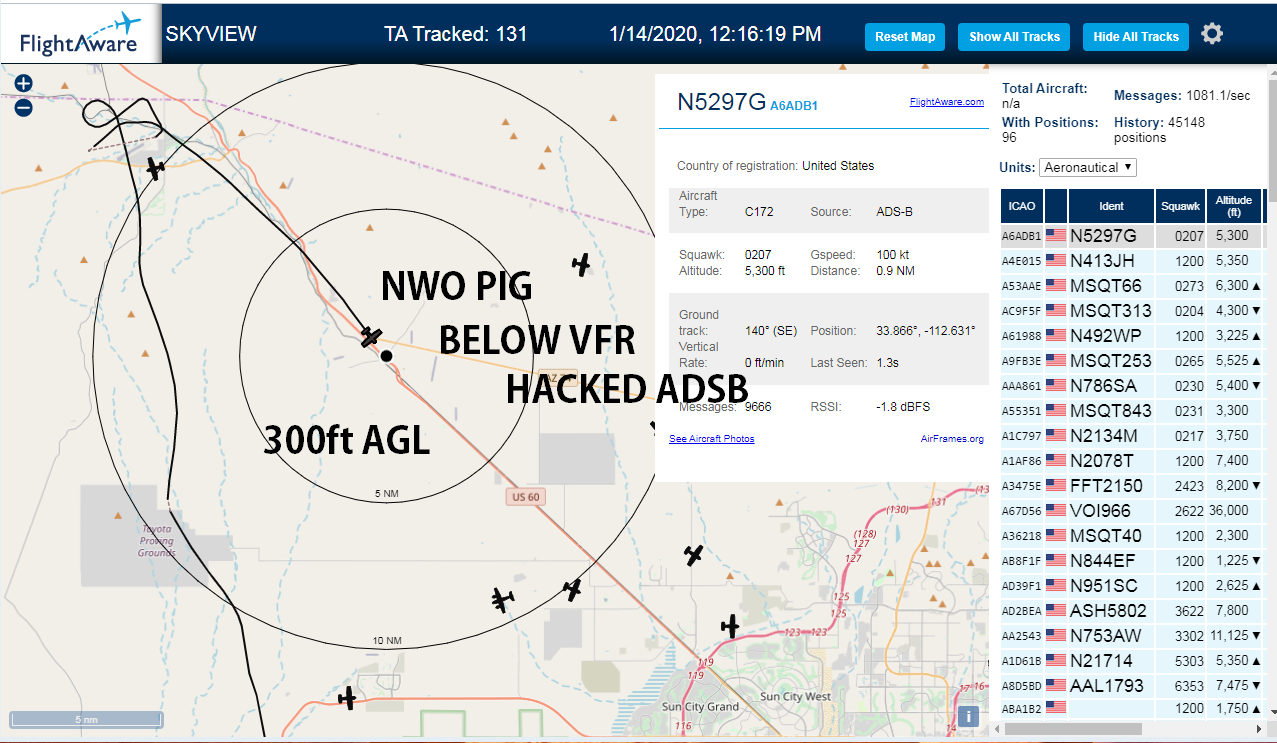Open the Units Aeronautical dropdown
Screen dimensions: 1277x743
click(1088, 167)
